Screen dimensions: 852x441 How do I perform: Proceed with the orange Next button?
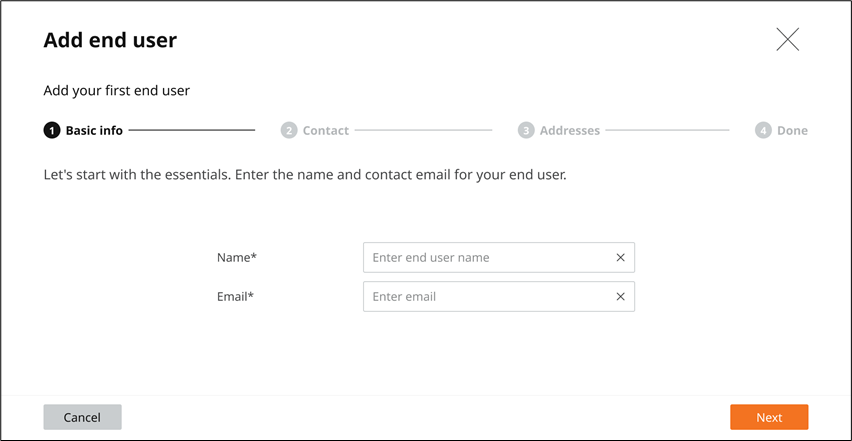coord(768,417)
